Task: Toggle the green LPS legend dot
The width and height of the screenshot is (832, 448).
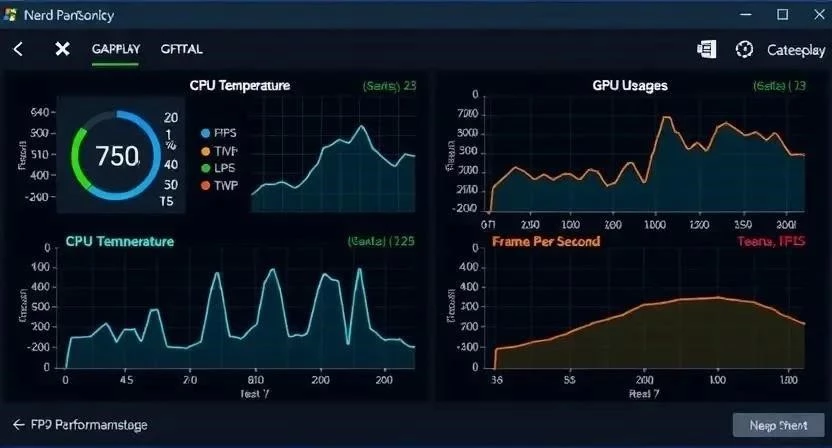Action: (x=205, y=168)
